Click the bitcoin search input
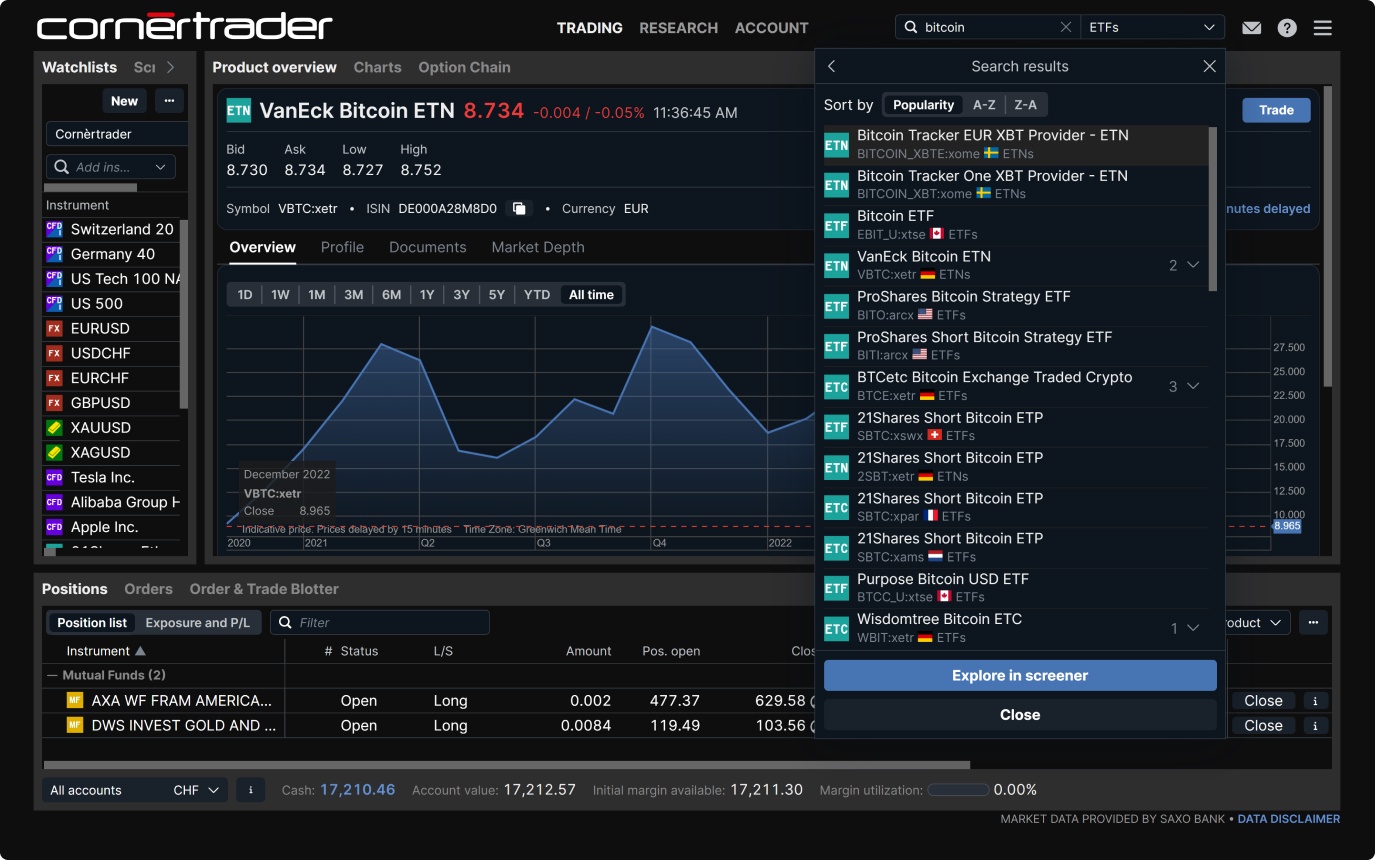The width and height of the screenshot is (1375, 860). pos(987,28)
